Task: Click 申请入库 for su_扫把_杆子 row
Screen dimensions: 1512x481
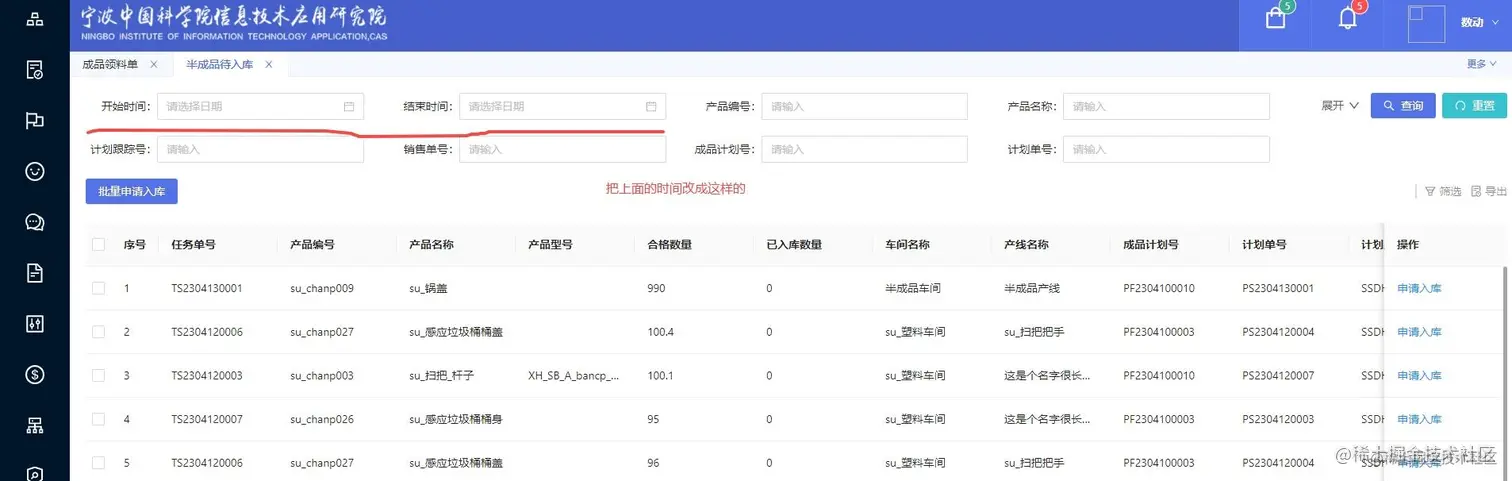Action: 1419,375
